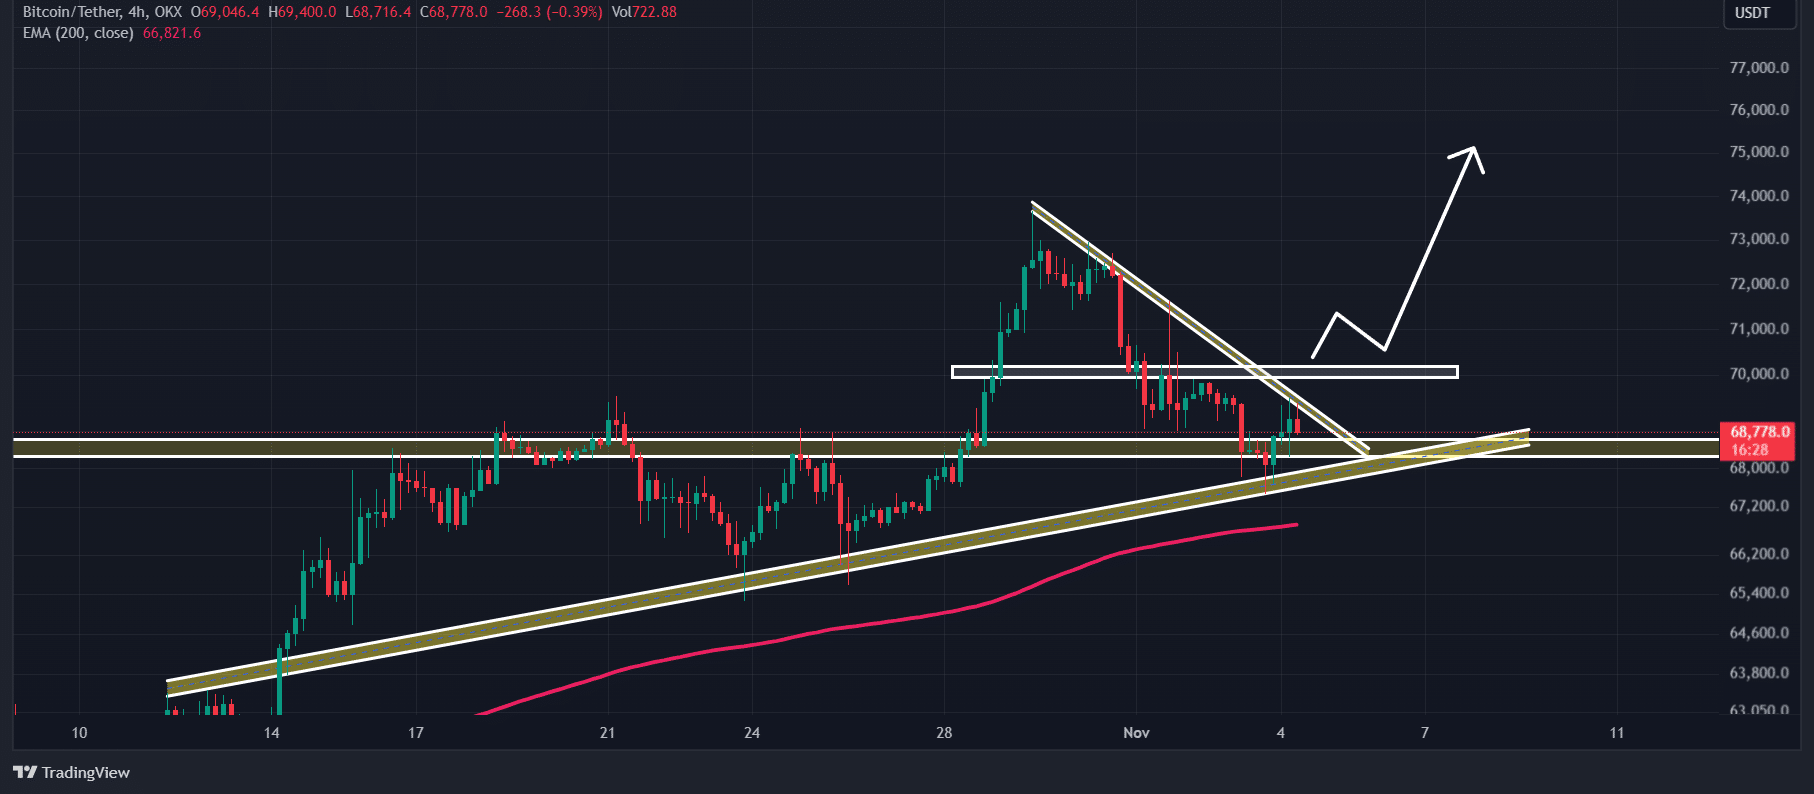Image resolution: width=1814 pixels, height=794 pixels.
Task: Click the 77,000.0 price axis label
Action: pyautogui.click(x=1759, y=68)
